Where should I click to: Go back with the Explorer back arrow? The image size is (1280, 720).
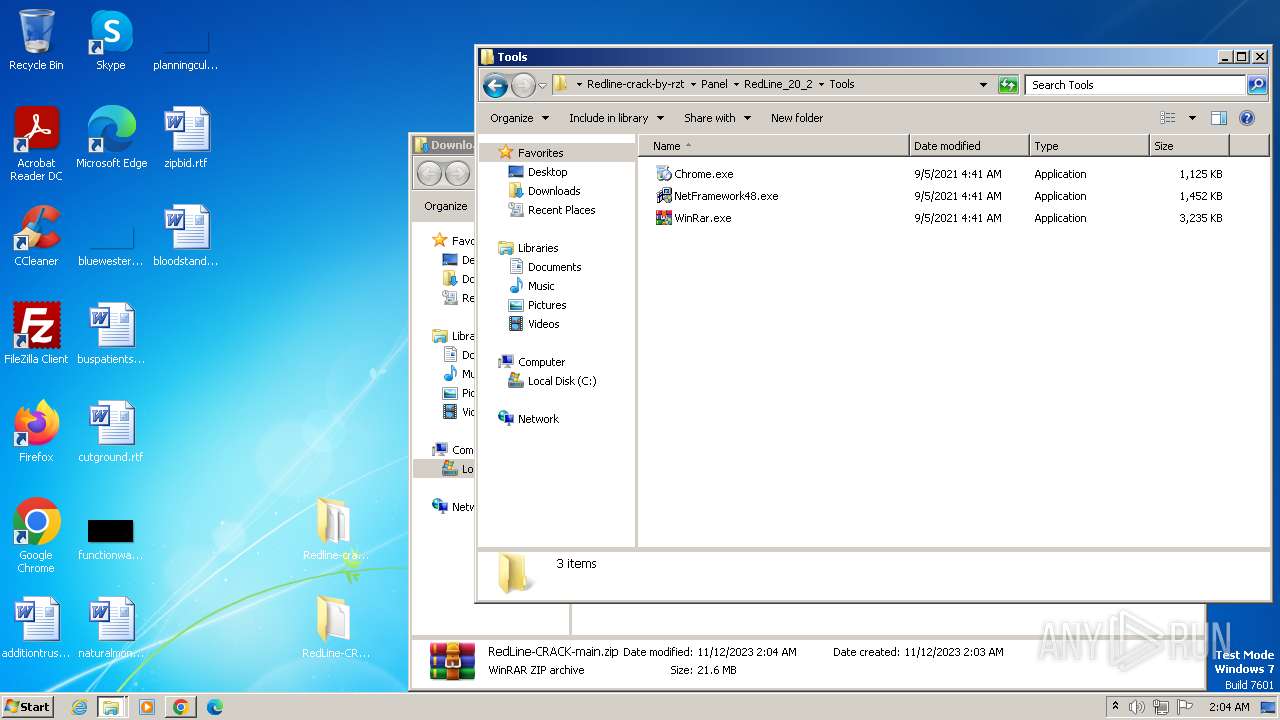(x=495, y=85)
